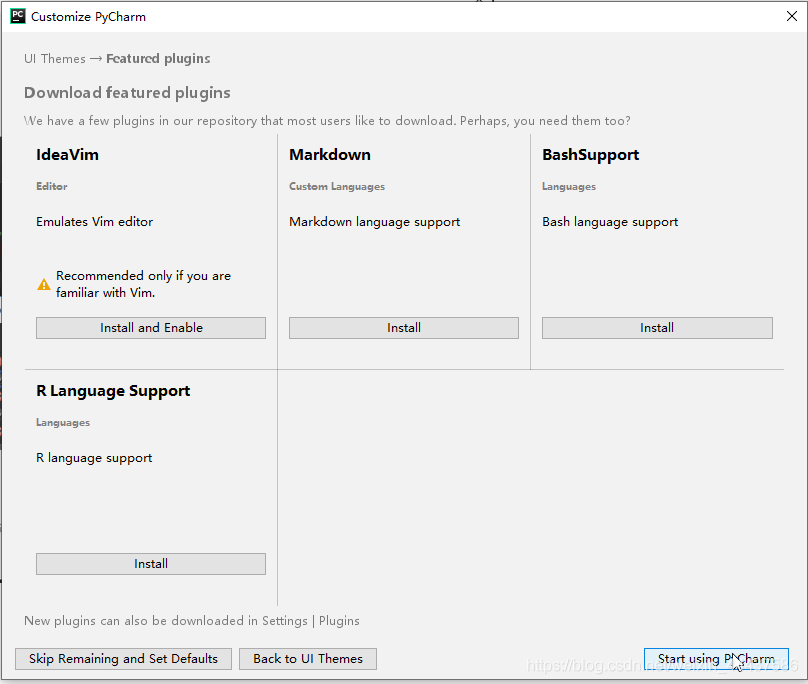Select the BashSupport plugin title
The width and height of the screenshot is (808, 684).
pyautogui.click(x=591, y=155)
